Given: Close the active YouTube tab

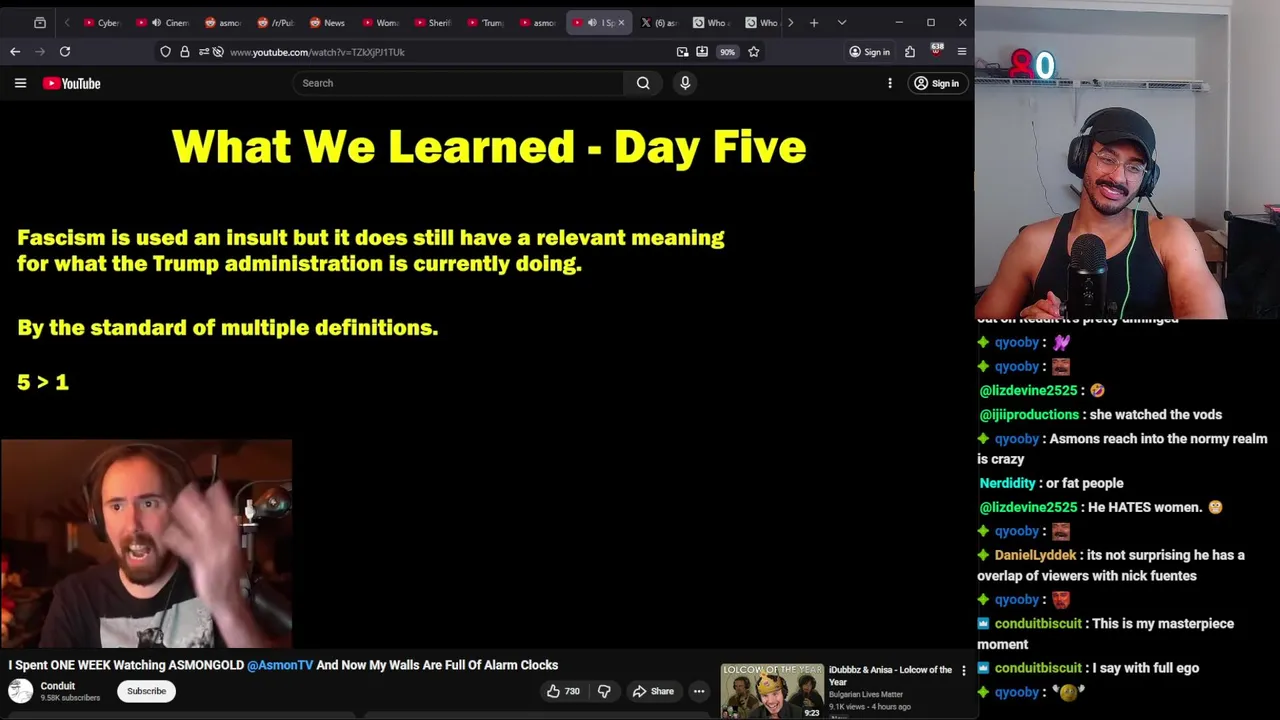Looking at the screenshot, I should click(x=621, y=22).
